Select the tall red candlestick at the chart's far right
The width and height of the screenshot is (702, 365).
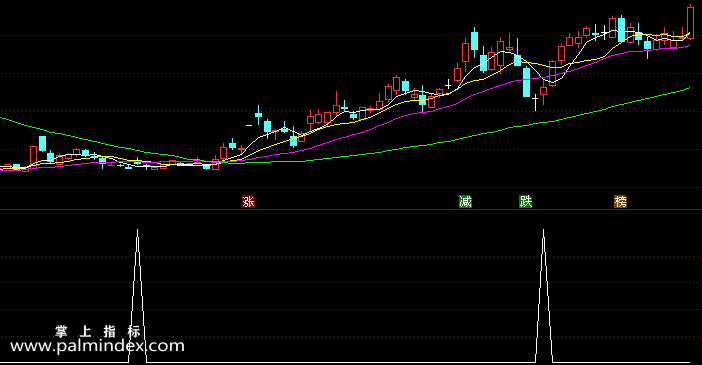[690, 21]
